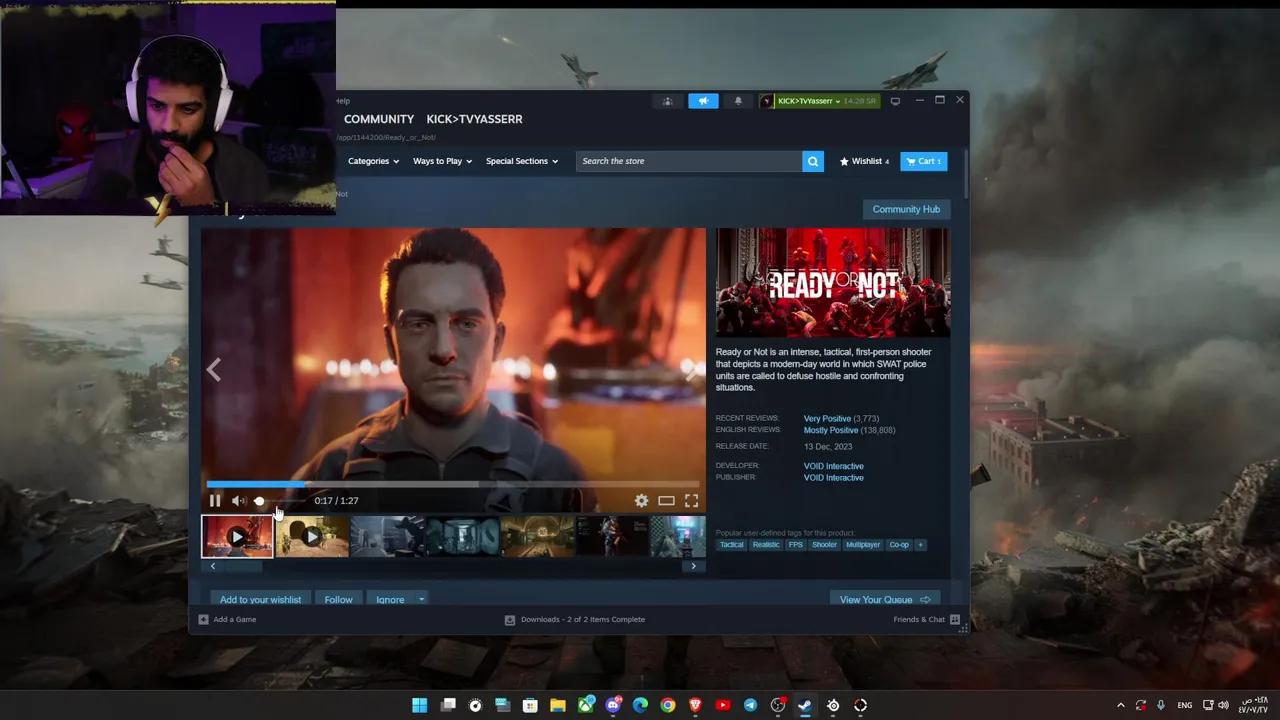The width and height of the screenshot is (1280, 720).
Task: Open the Wishlist
Action: point(864,161)
